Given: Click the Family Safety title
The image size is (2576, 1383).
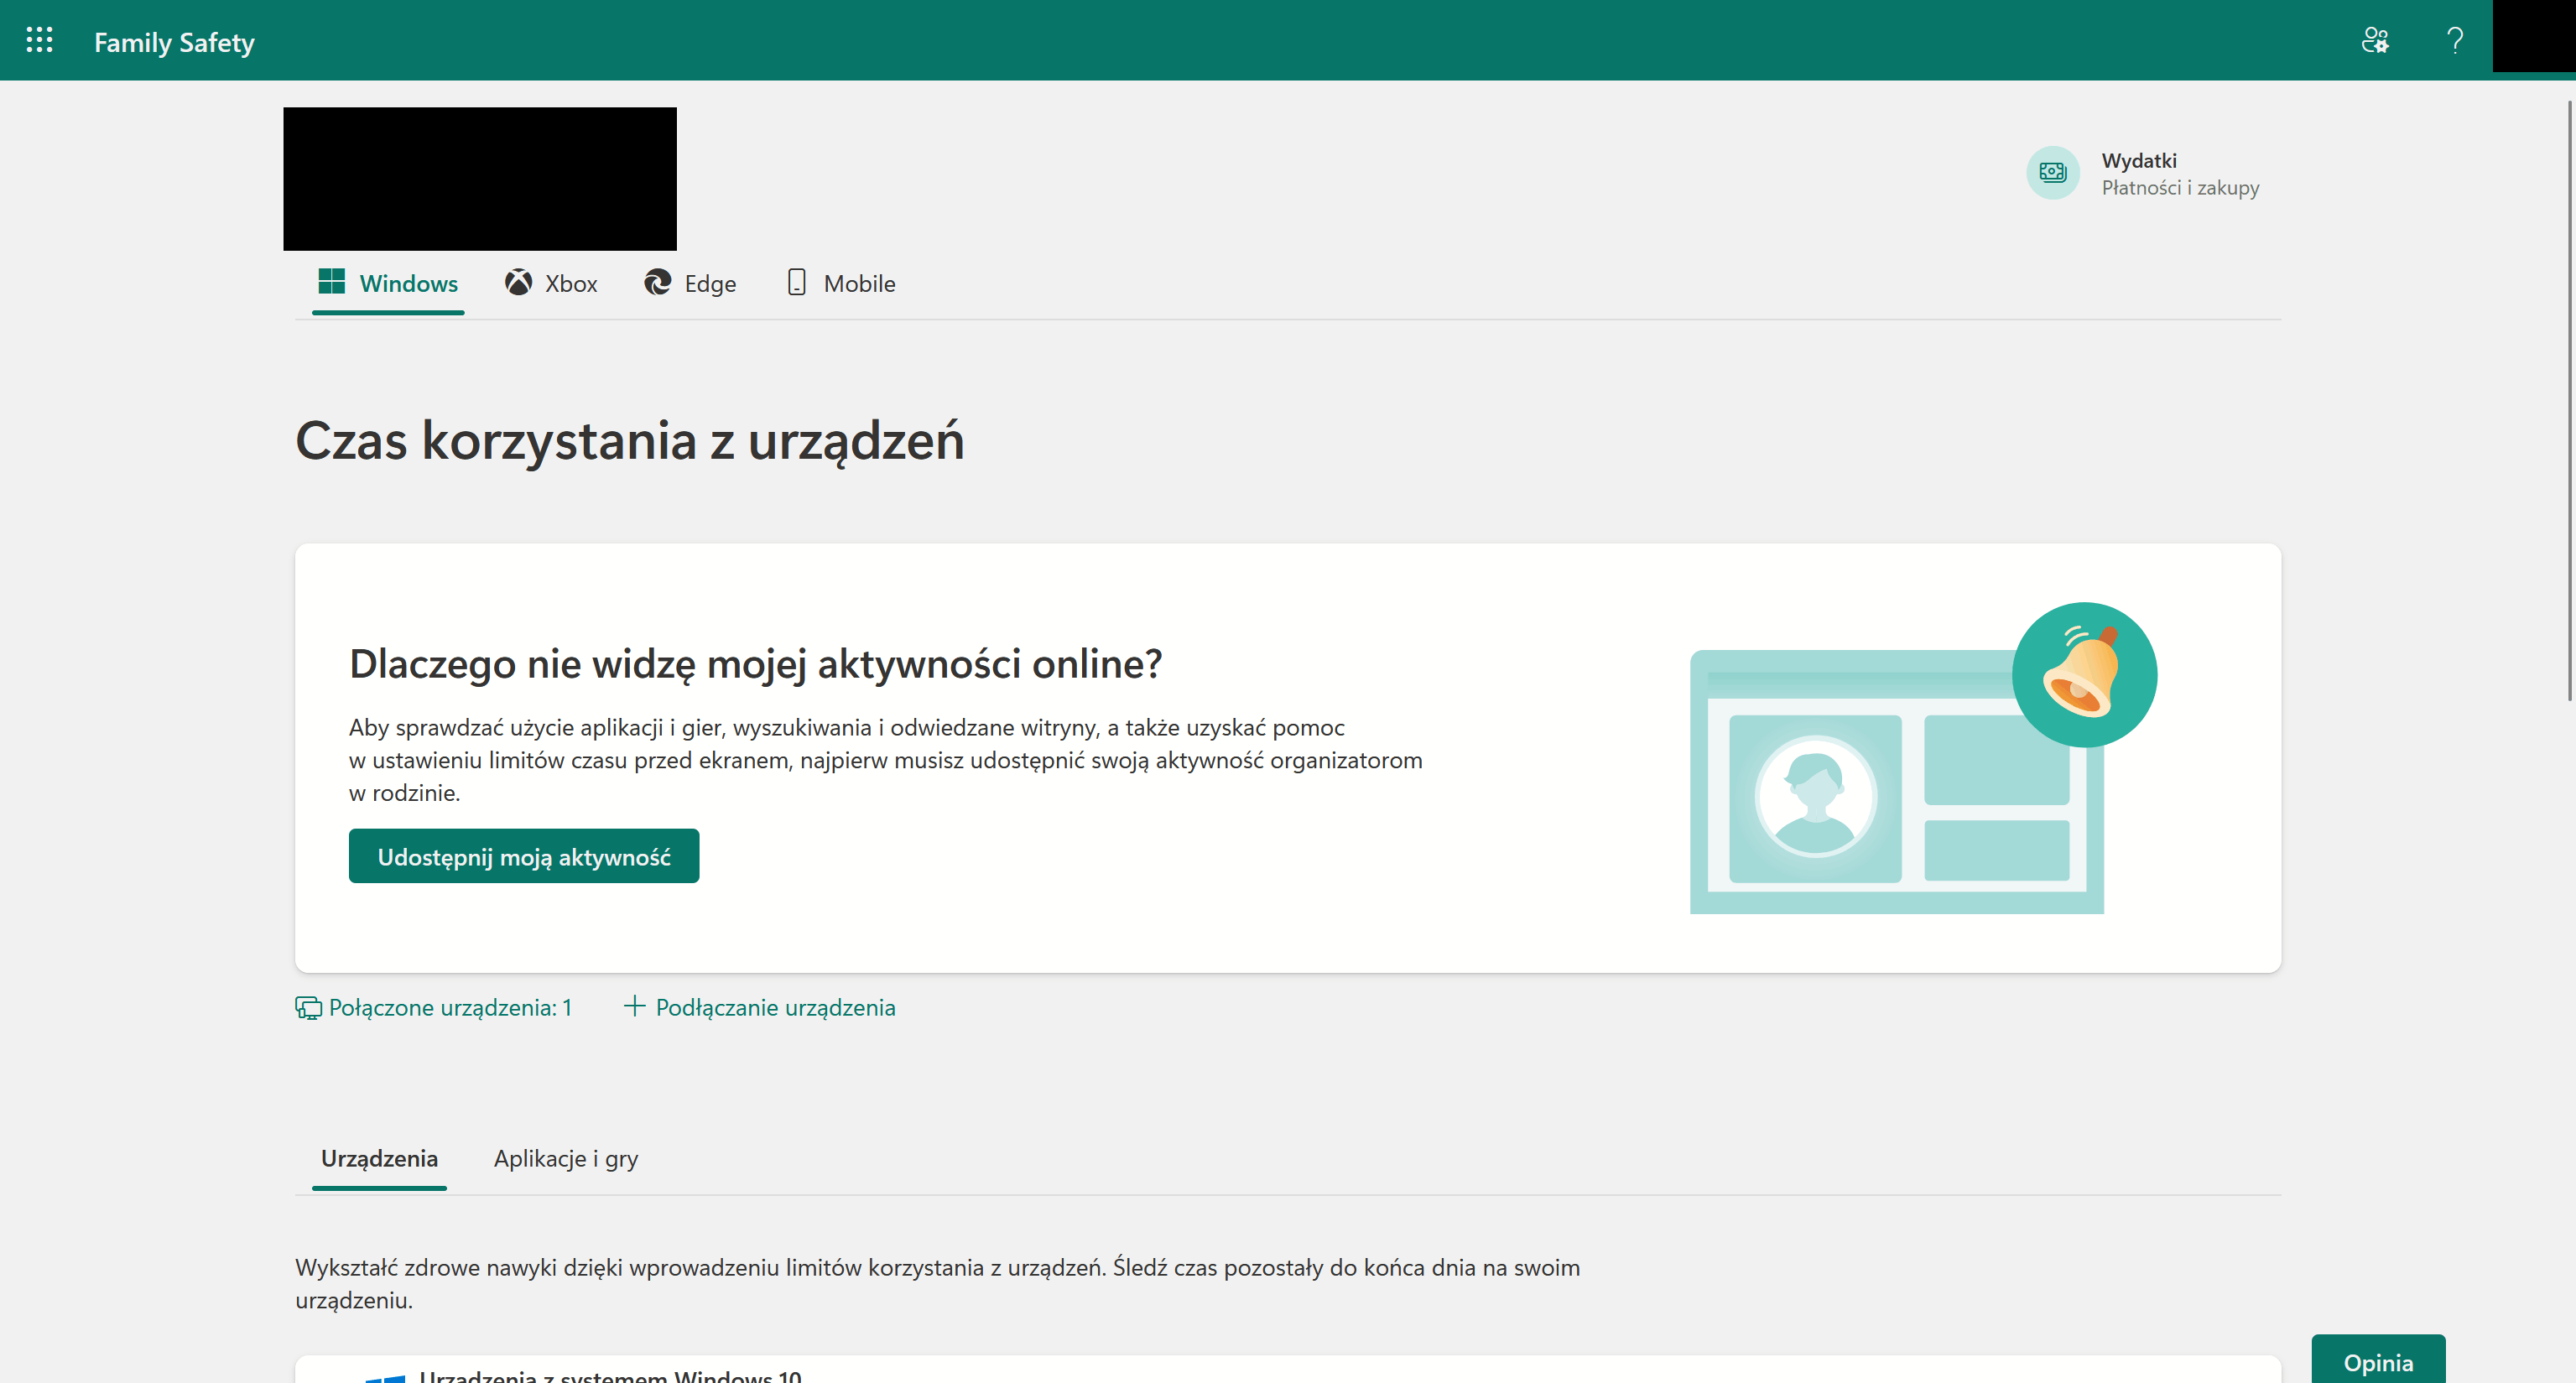Looking at the screenshot, I should [174, 42].
